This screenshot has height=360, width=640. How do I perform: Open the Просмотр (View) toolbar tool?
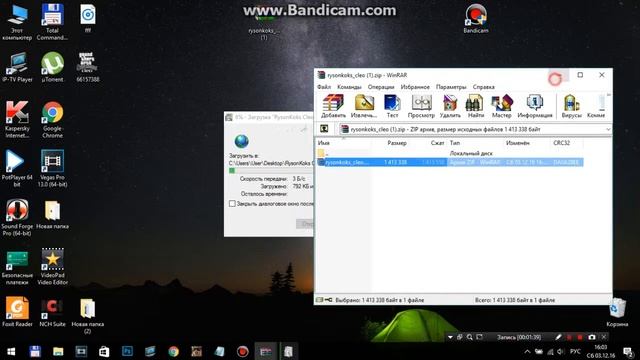421,106
